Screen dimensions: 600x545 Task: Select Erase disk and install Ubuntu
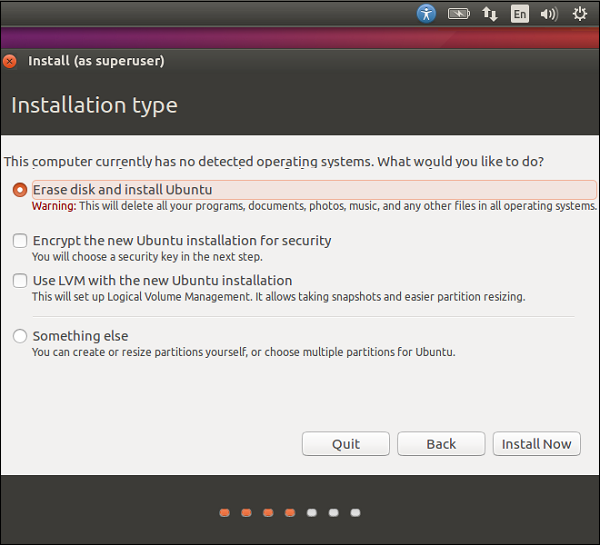(x=20, y=190)
